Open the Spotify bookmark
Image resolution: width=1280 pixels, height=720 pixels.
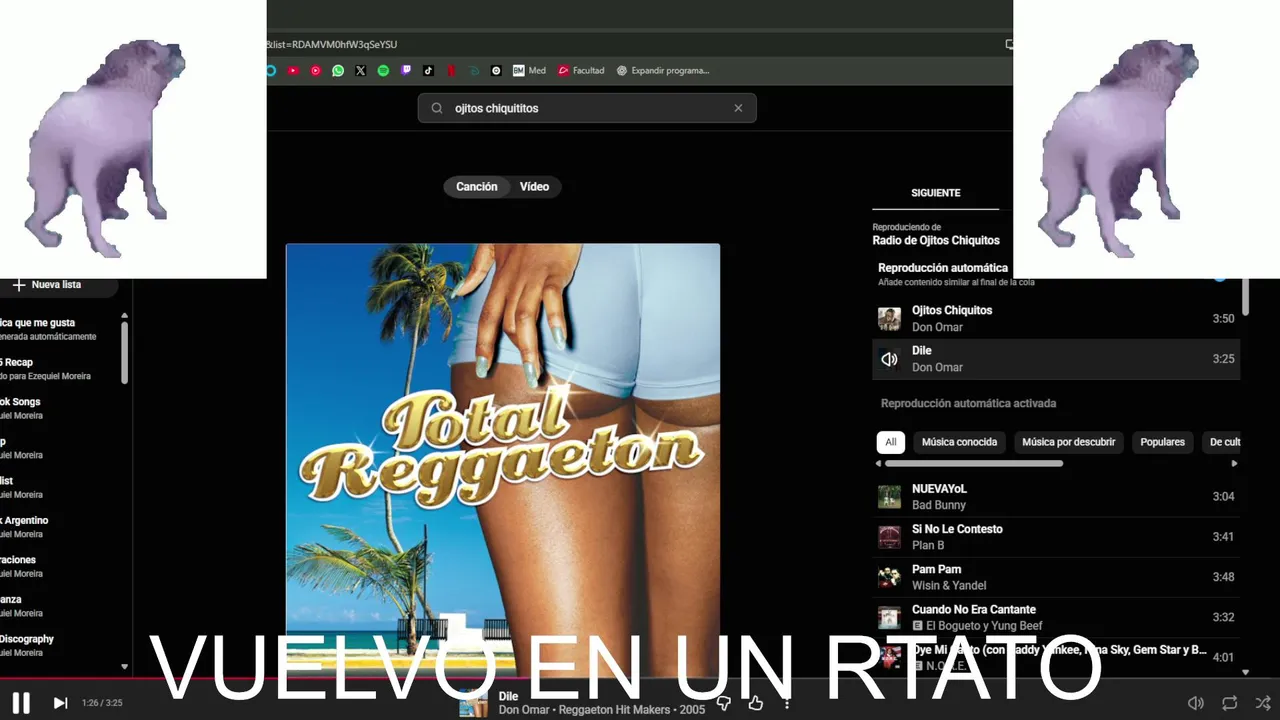pos(383,71)
